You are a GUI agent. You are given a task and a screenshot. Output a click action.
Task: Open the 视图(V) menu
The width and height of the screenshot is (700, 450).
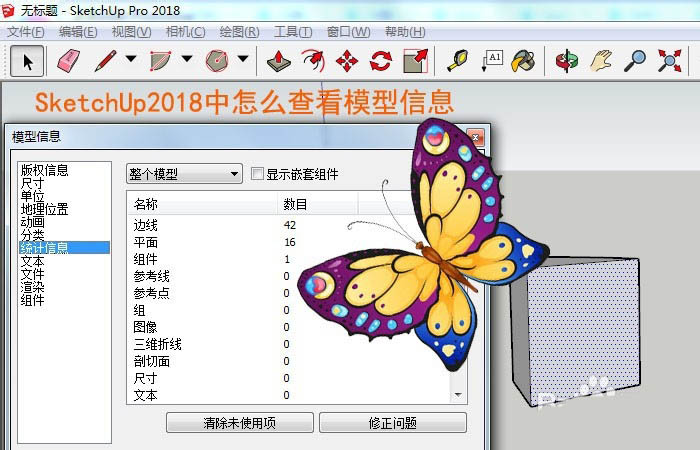point(131,32)
